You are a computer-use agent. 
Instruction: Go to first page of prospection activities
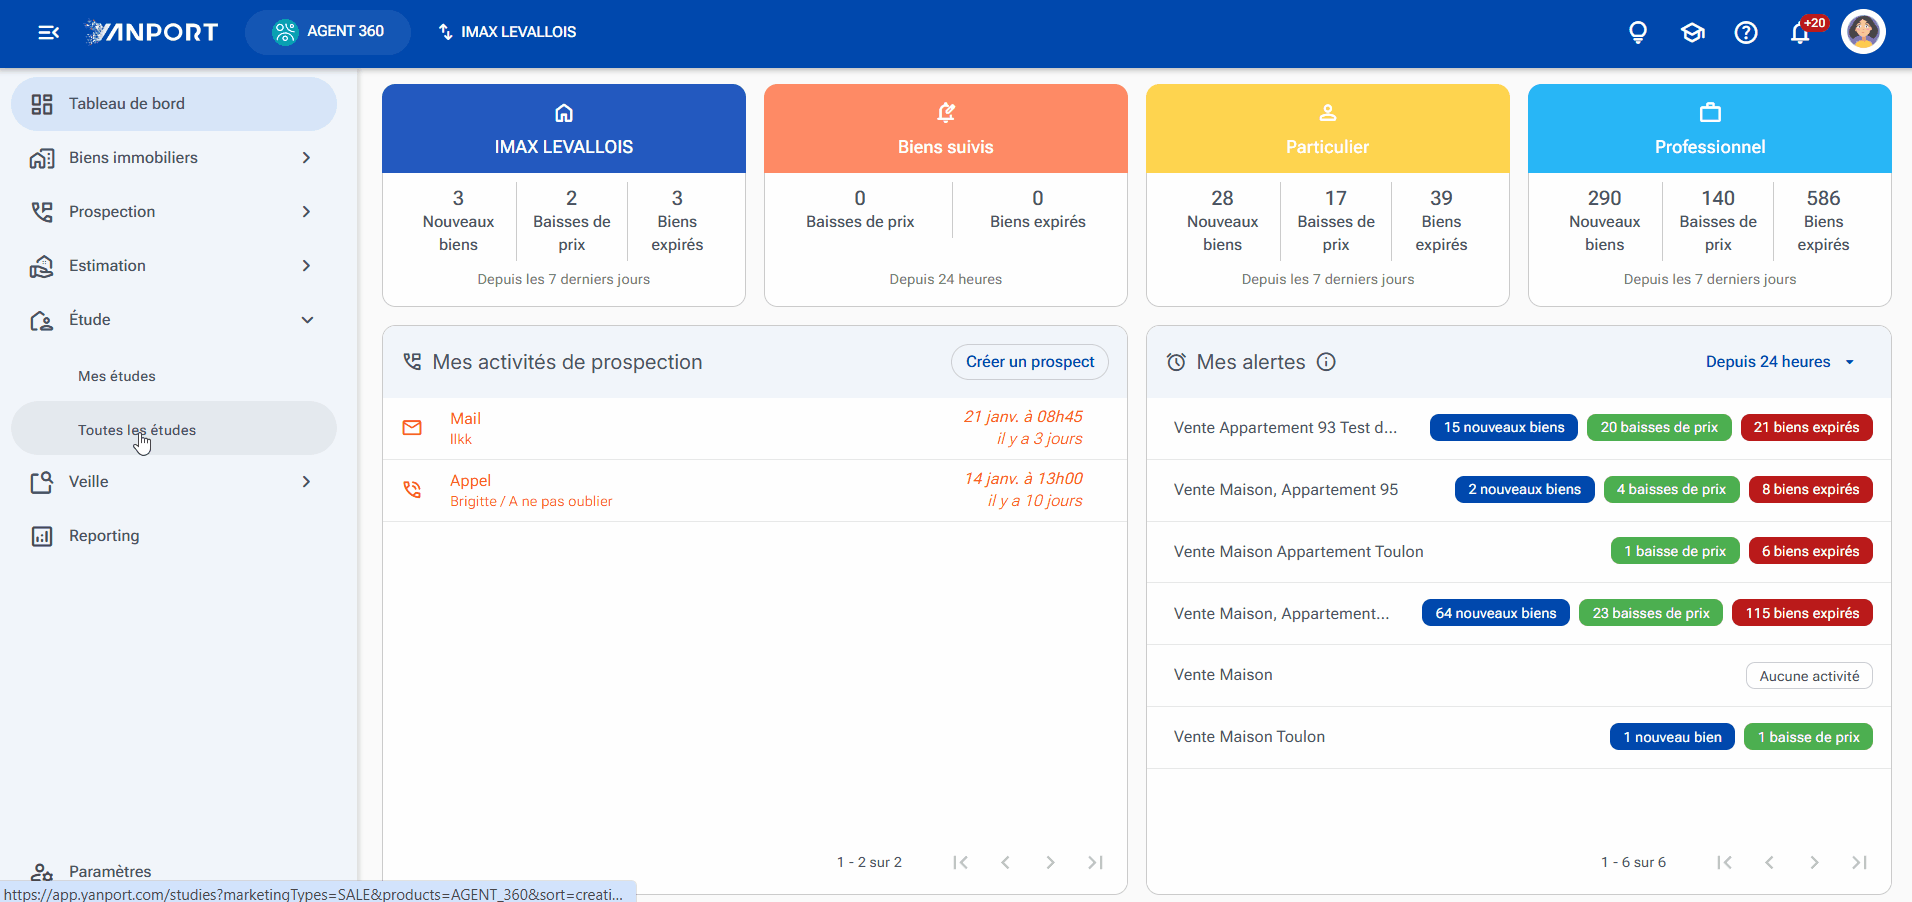pyautogui.click(x=960, y=862)
